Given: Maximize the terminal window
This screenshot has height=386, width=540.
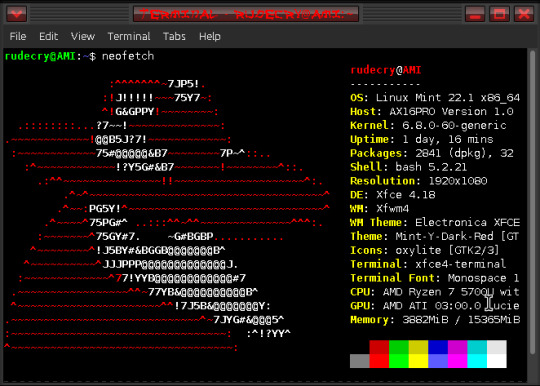Looking at the screenshot, I should pyautogui.click(x=500, y=14).
